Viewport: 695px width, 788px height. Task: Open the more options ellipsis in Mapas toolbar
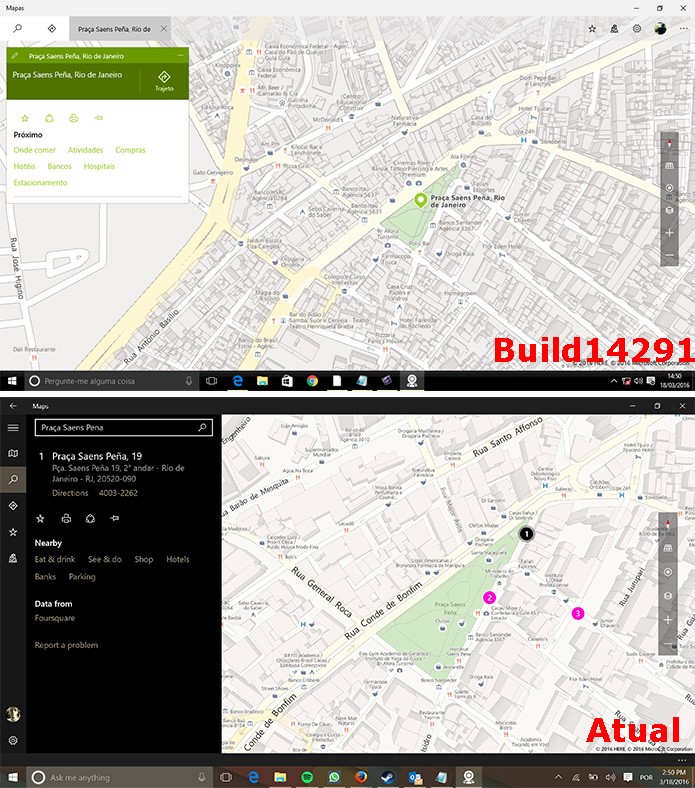tap(683, 29)
